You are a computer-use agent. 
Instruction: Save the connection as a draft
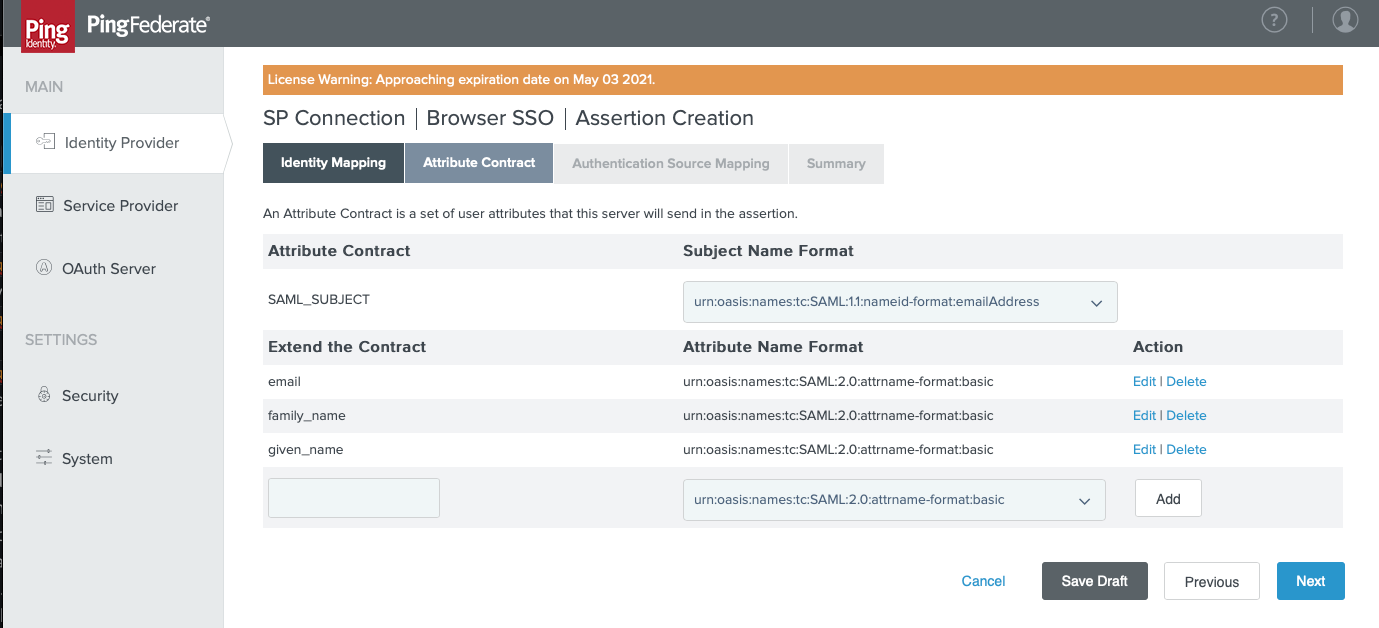[1094, 580]
